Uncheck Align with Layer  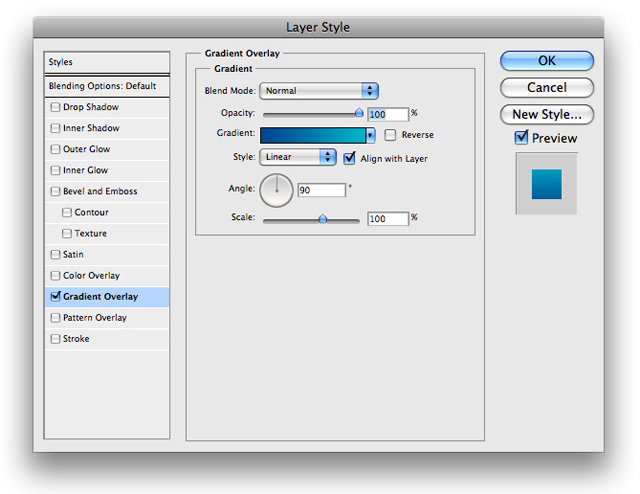[349, 158]
